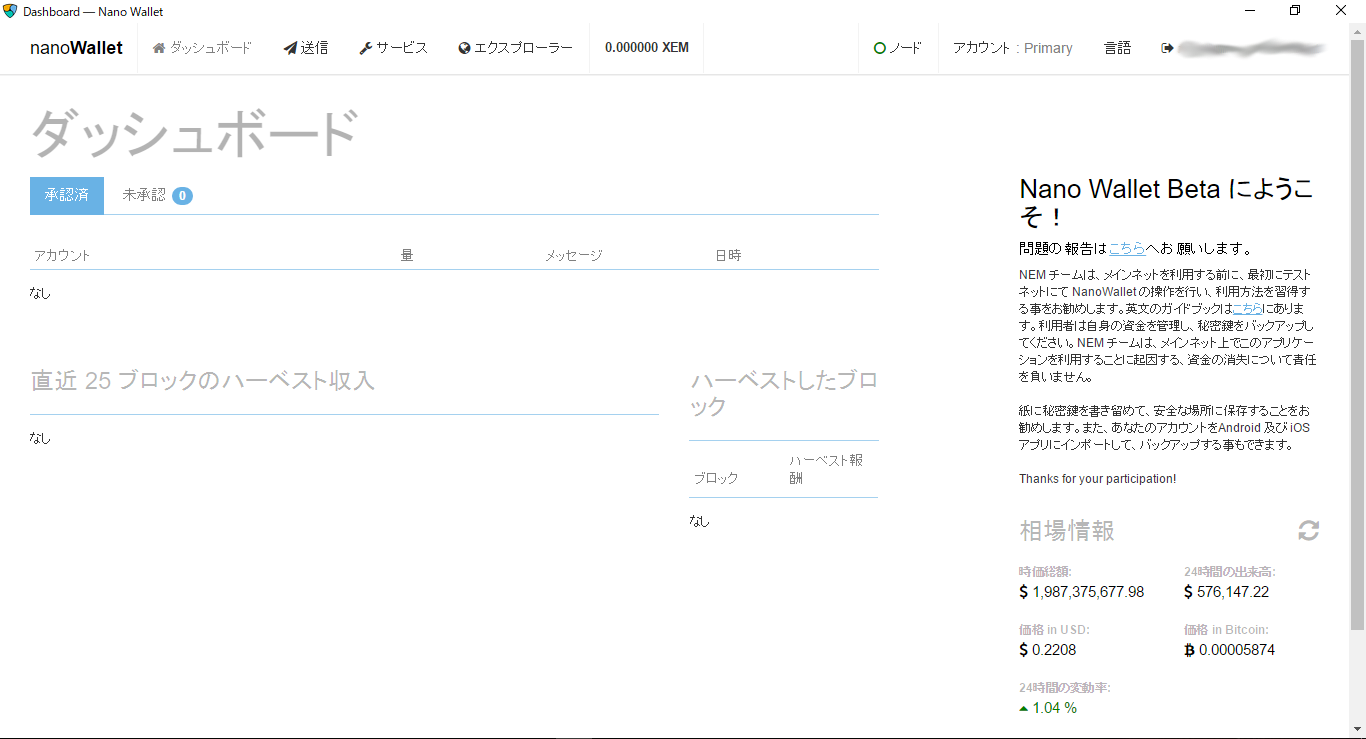Select the 承認済 tab
This screenshot has height=739, width=1366.
[x=67, y=195]
